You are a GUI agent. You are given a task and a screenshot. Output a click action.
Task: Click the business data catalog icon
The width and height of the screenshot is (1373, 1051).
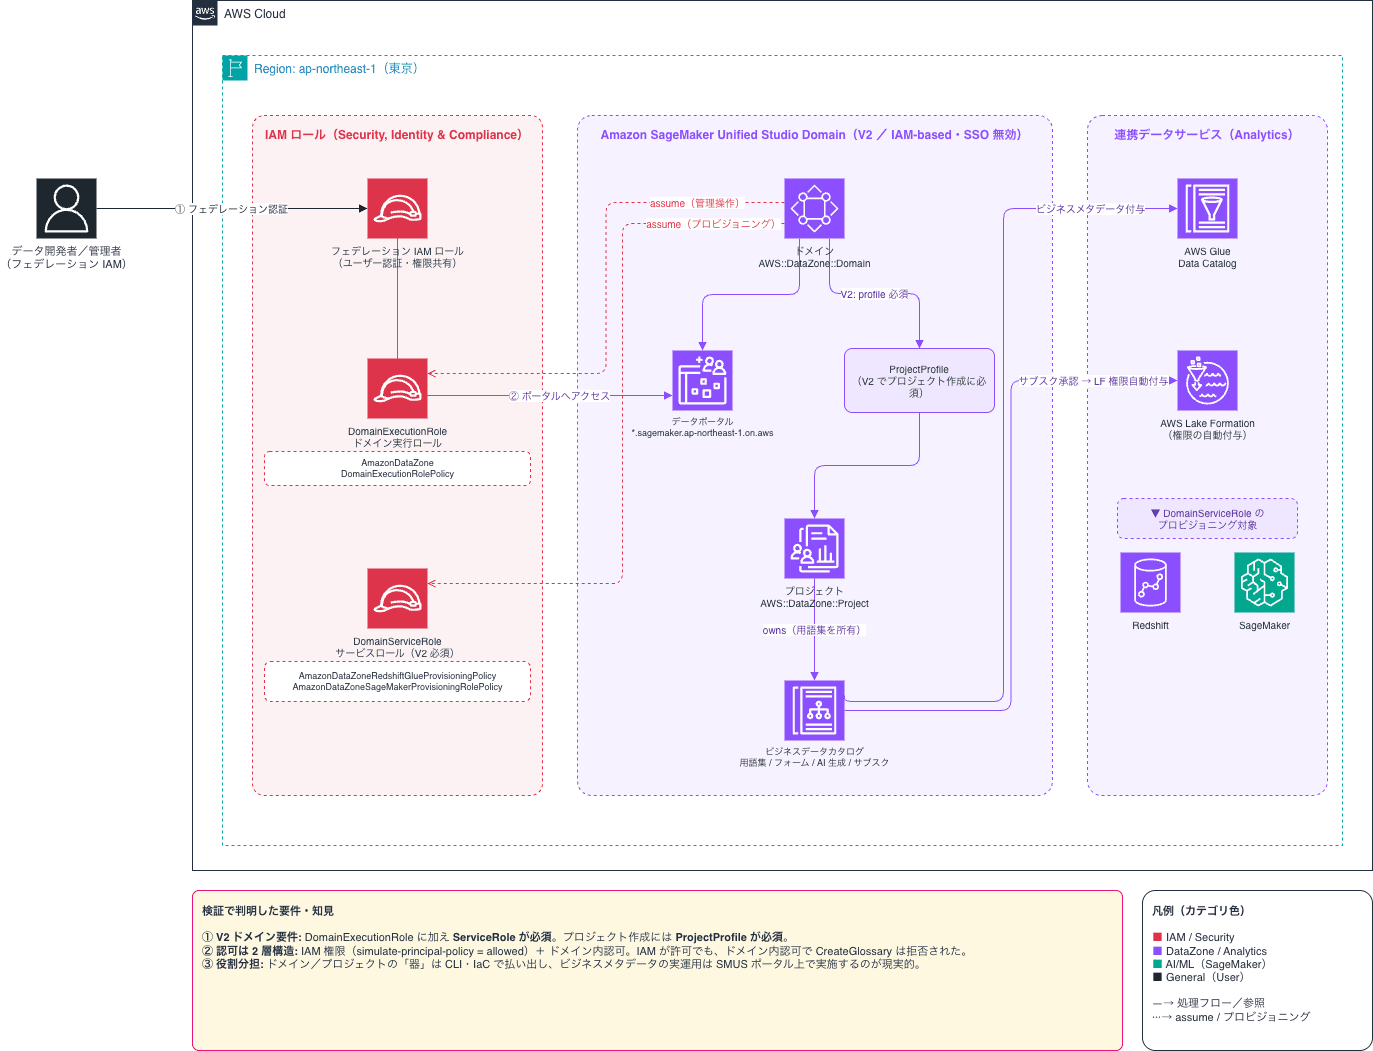click(814, 710)
